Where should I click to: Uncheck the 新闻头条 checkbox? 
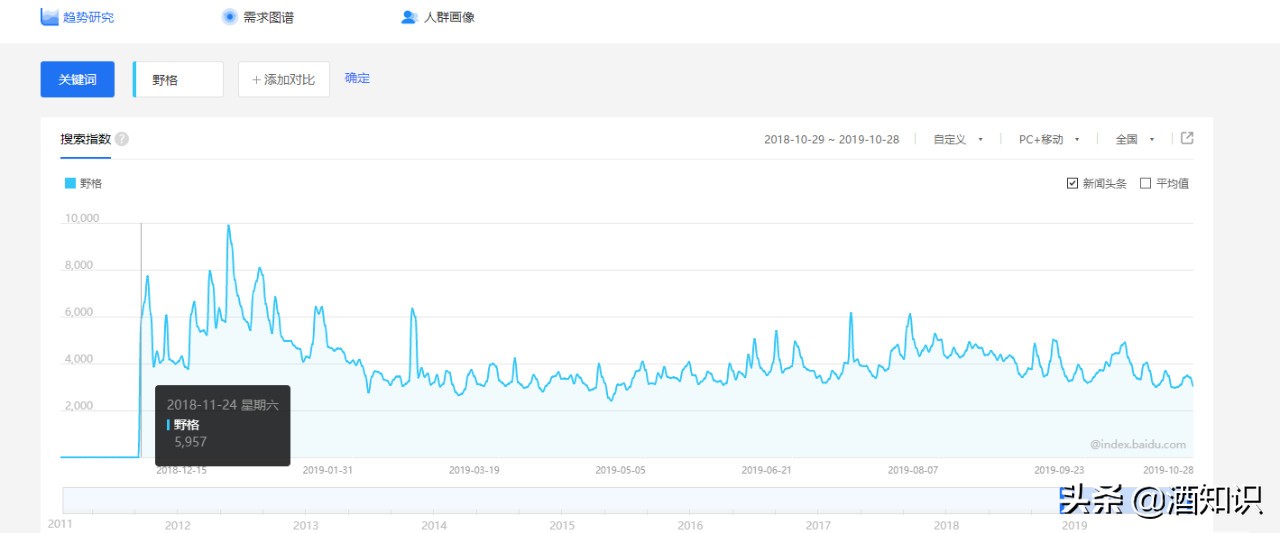click(x=1072, y=183)
